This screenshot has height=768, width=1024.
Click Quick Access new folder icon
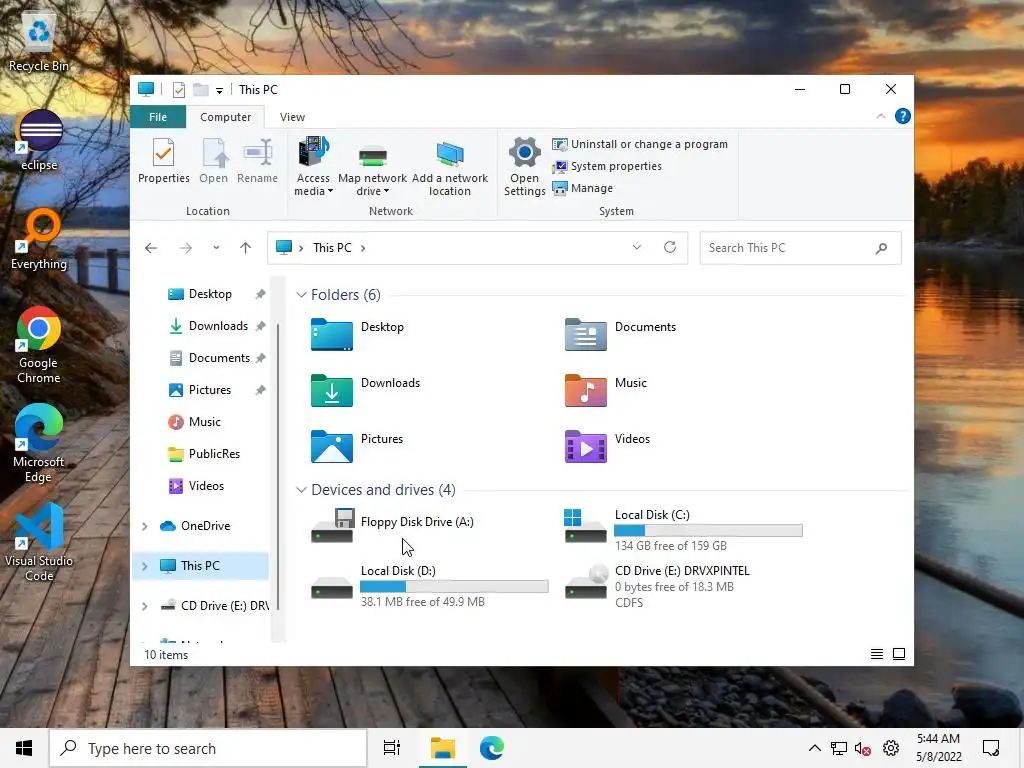click(x=200, y=90)
